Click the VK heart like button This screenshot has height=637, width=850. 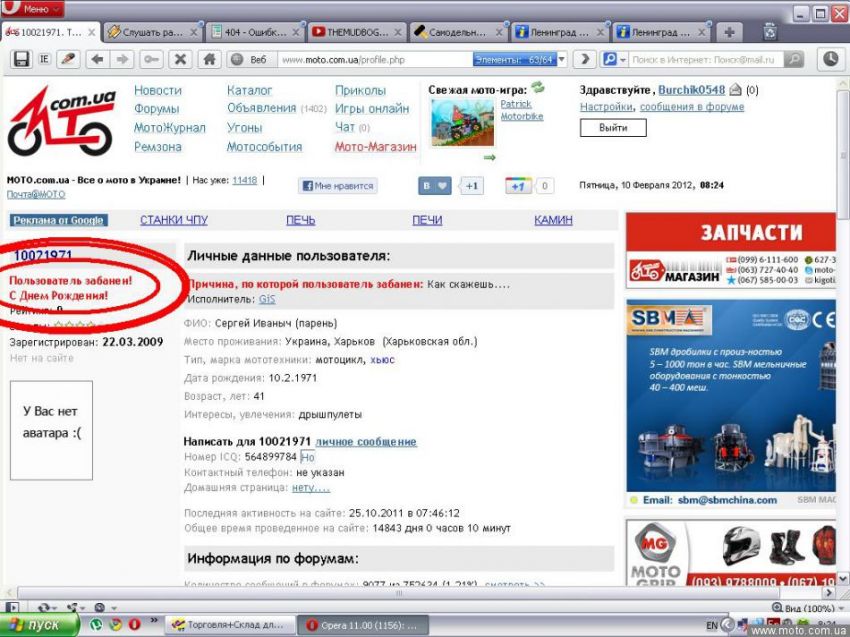[435, 186]
